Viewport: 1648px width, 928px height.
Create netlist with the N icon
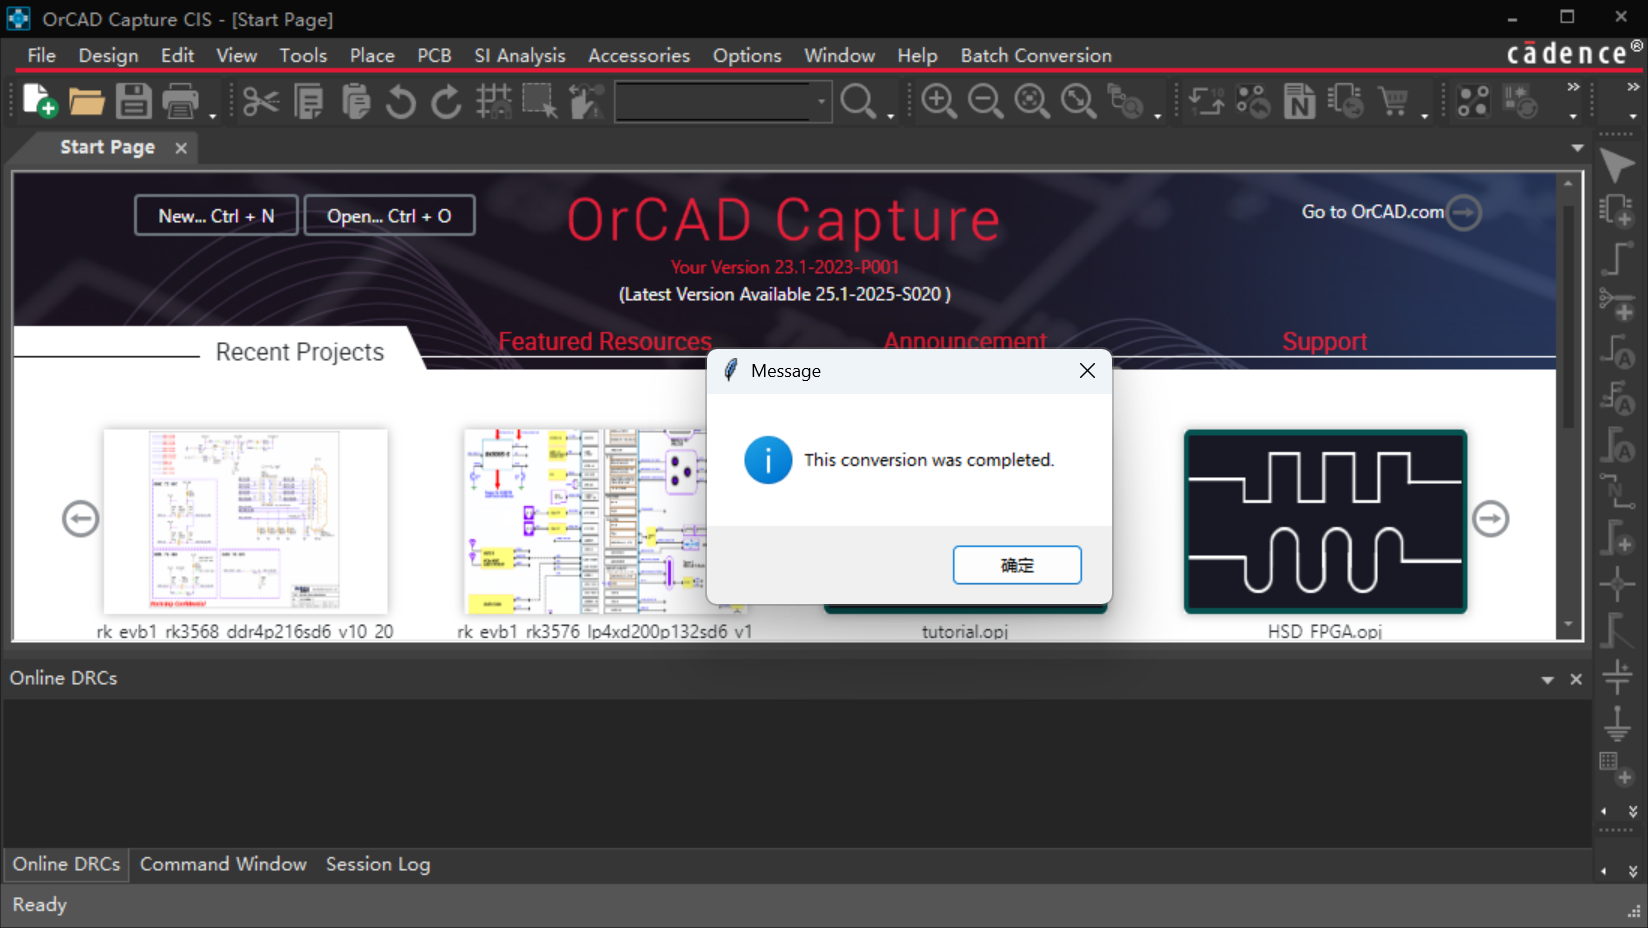(1299, 101)
